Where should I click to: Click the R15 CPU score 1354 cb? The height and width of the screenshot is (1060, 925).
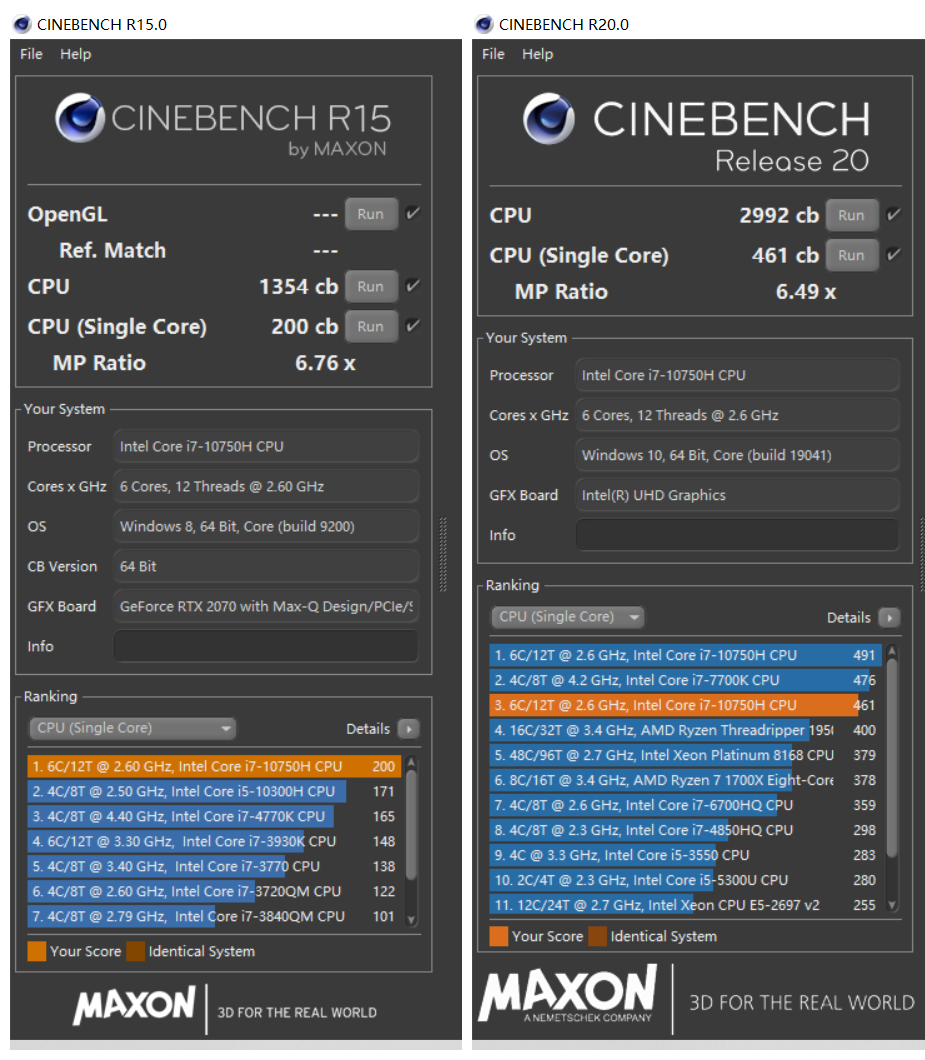tap(299, 287)
